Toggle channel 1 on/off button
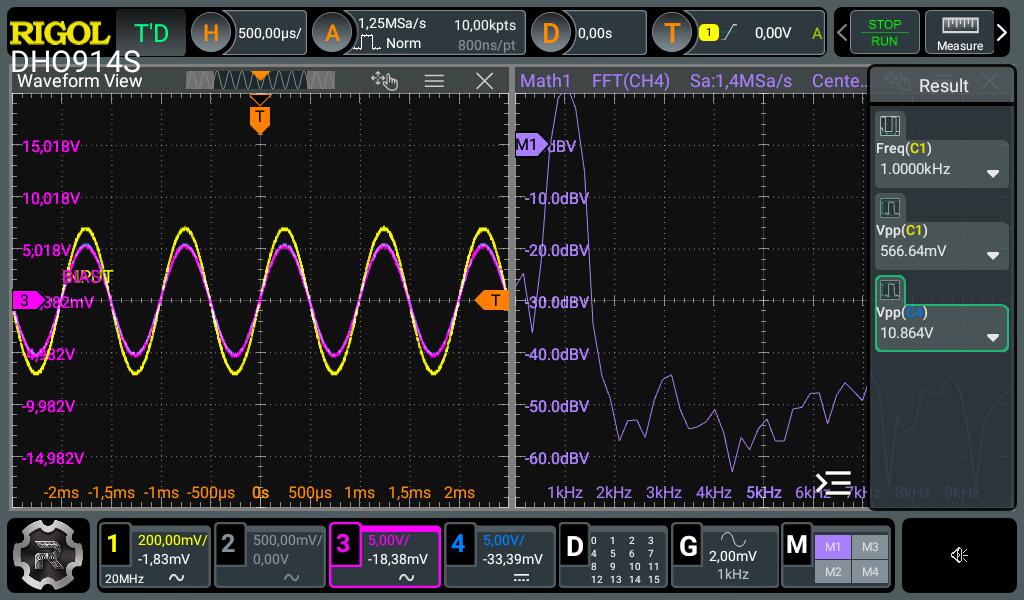The height and width of the screenshot is (600, 1024). [x=113, y=543]
